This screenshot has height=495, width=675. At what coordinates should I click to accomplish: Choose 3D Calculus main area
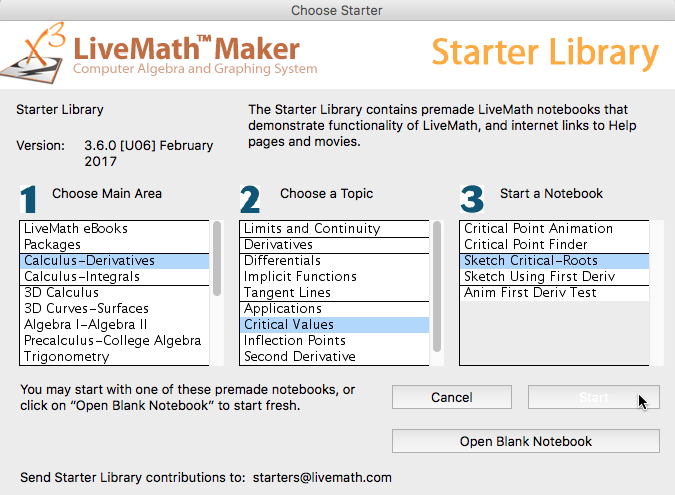click(x=115, y=293)
